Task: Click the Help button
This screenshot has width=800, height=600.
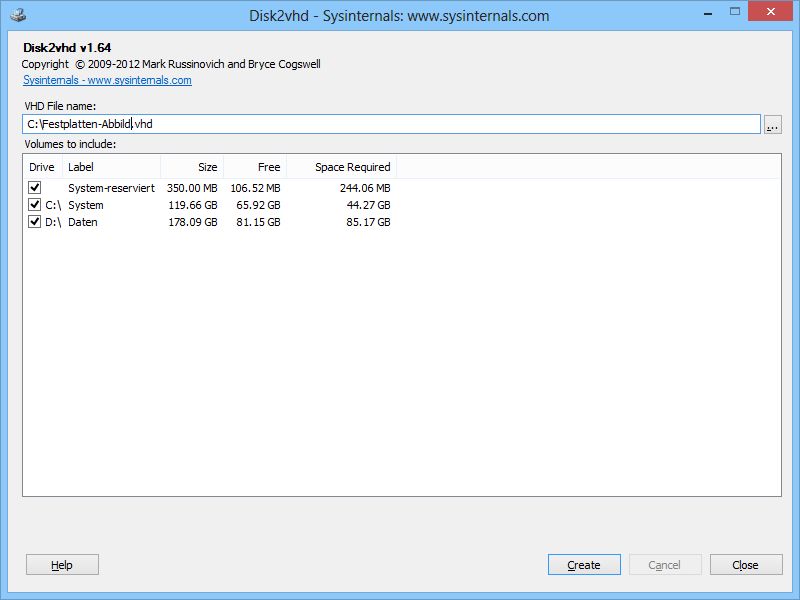Action: click(x=62, y=565)
